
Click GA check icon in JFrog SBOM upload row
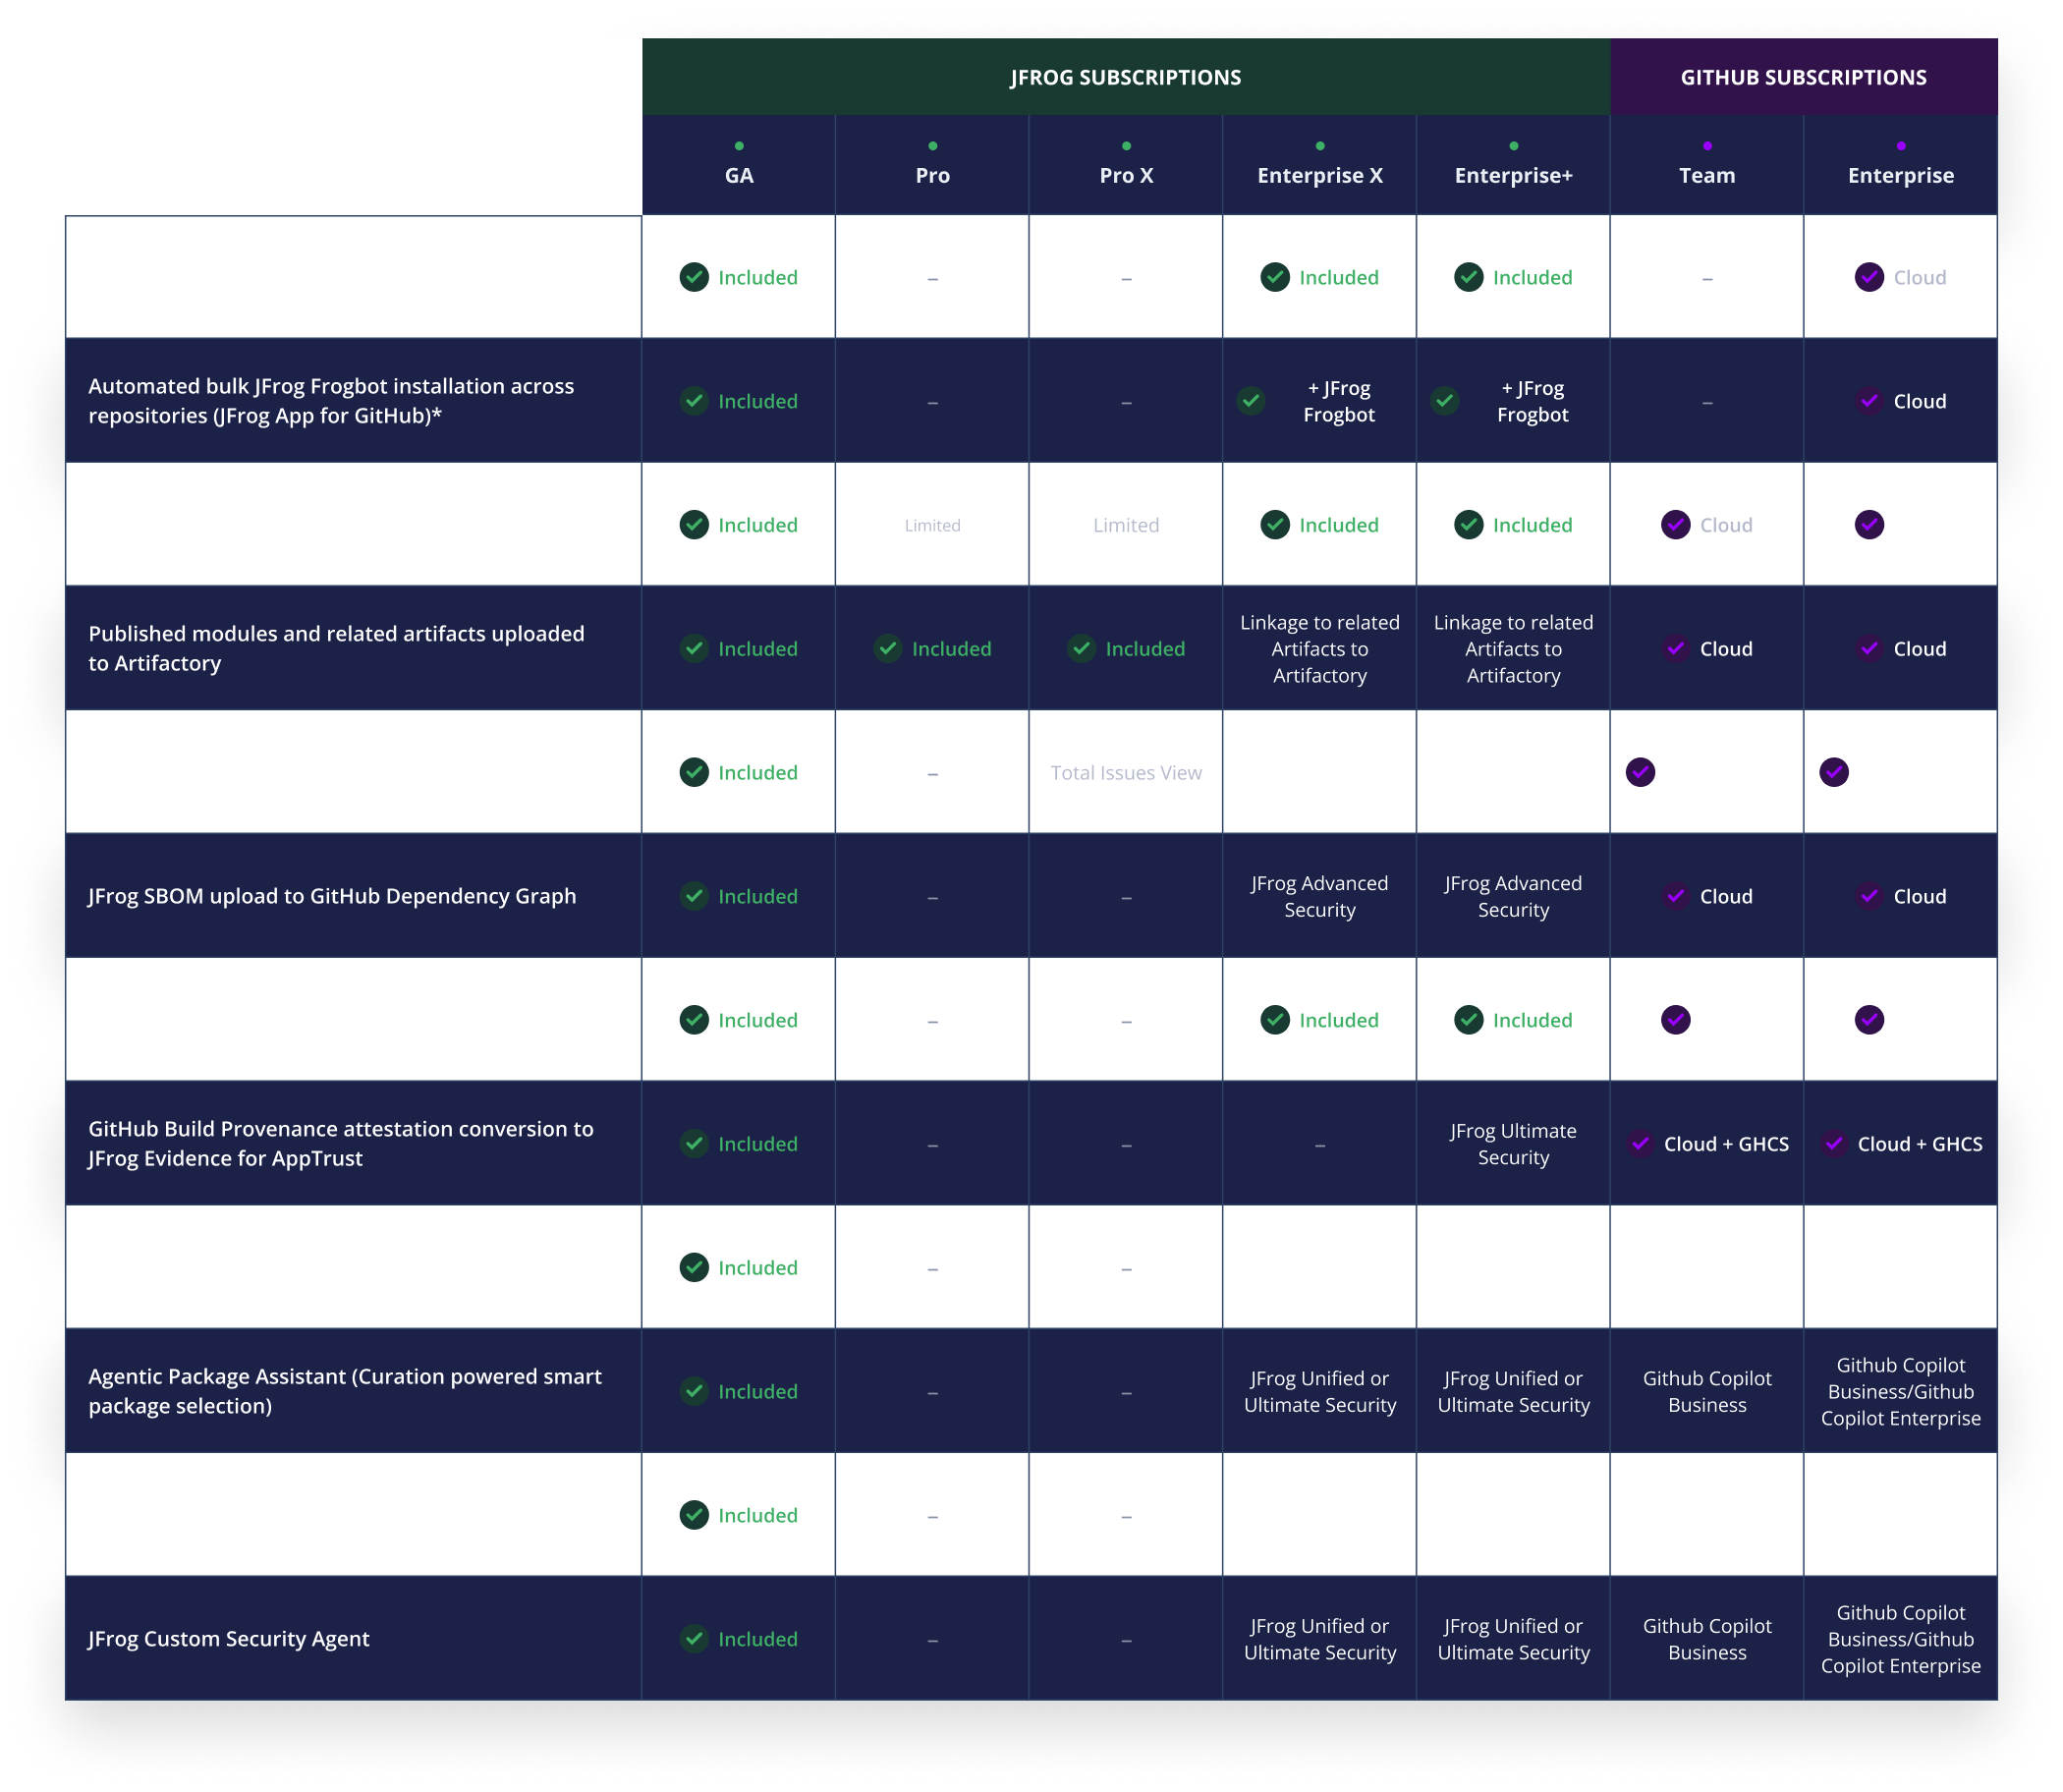tap(694, 896)
